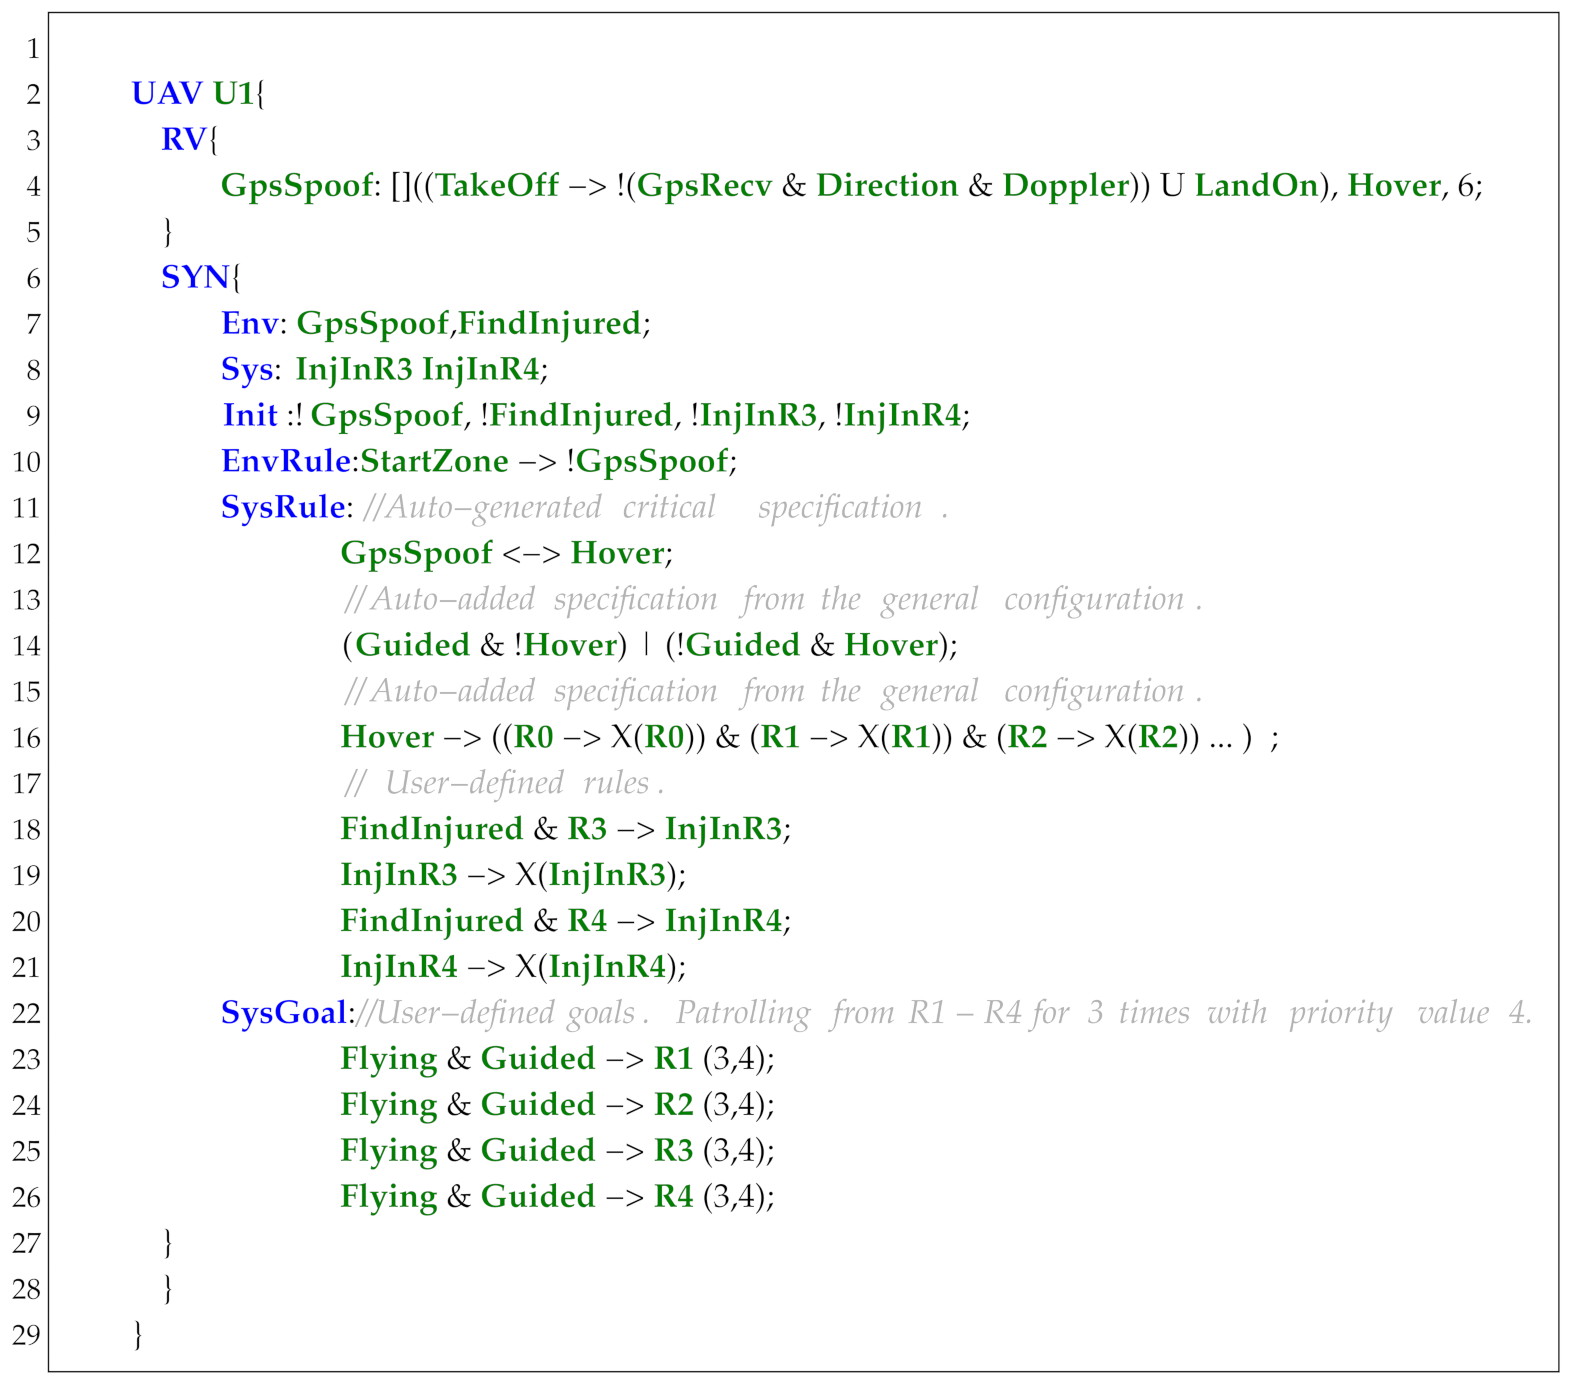Click the SysRule keyword on line 11

click(282, 508)
